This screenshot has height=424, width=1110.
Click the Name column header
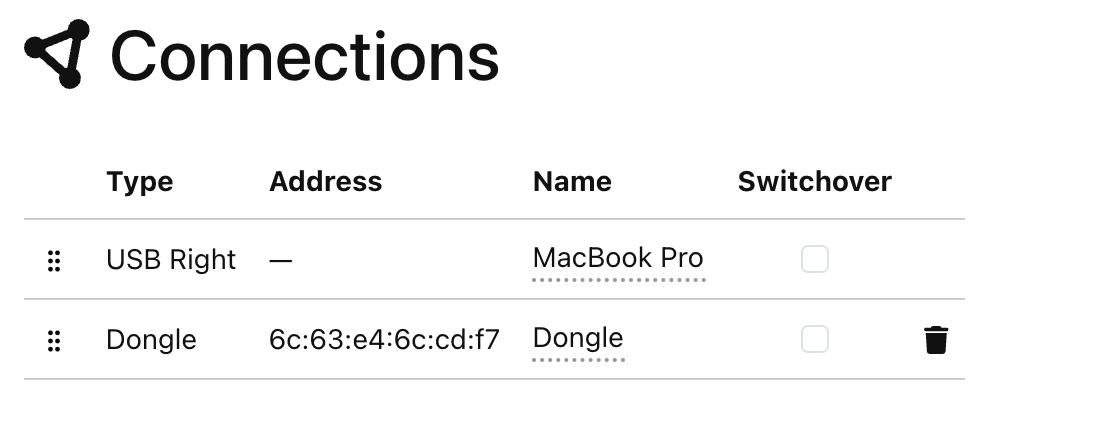pyautogui.click(x=572, y=182)
